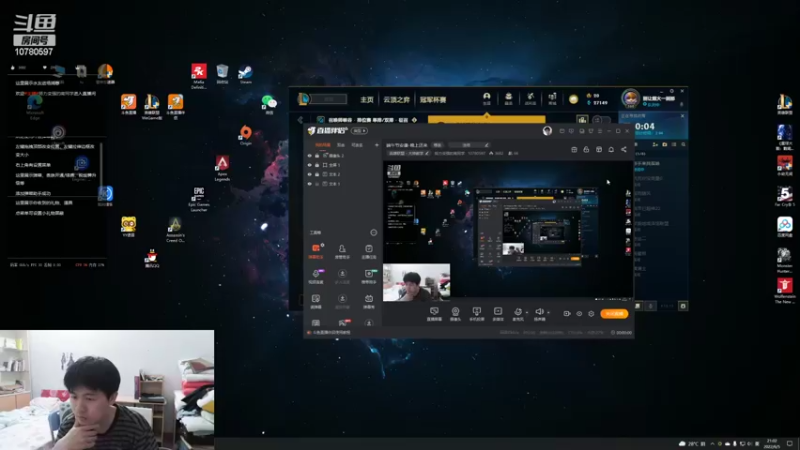Click the webcam source button on bottom toolbar

(x=455, y=313)
